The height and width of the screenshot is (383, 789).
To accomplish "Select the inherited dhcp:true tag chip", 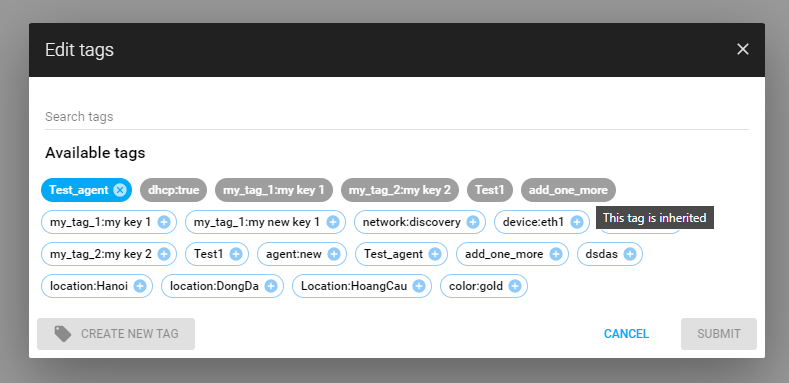I will tap(174, 190).
